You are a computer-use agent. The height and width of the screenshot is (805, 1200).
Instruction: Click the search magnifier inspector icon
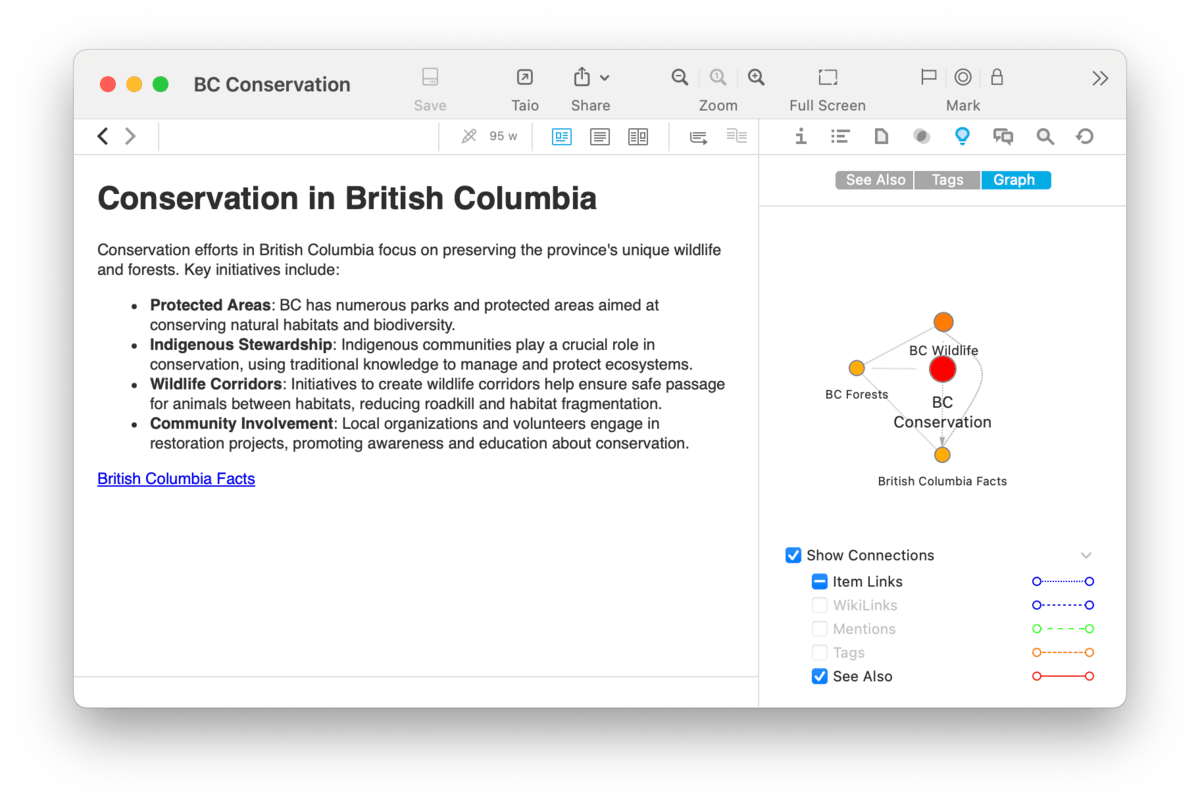[x=1045, y=137]
